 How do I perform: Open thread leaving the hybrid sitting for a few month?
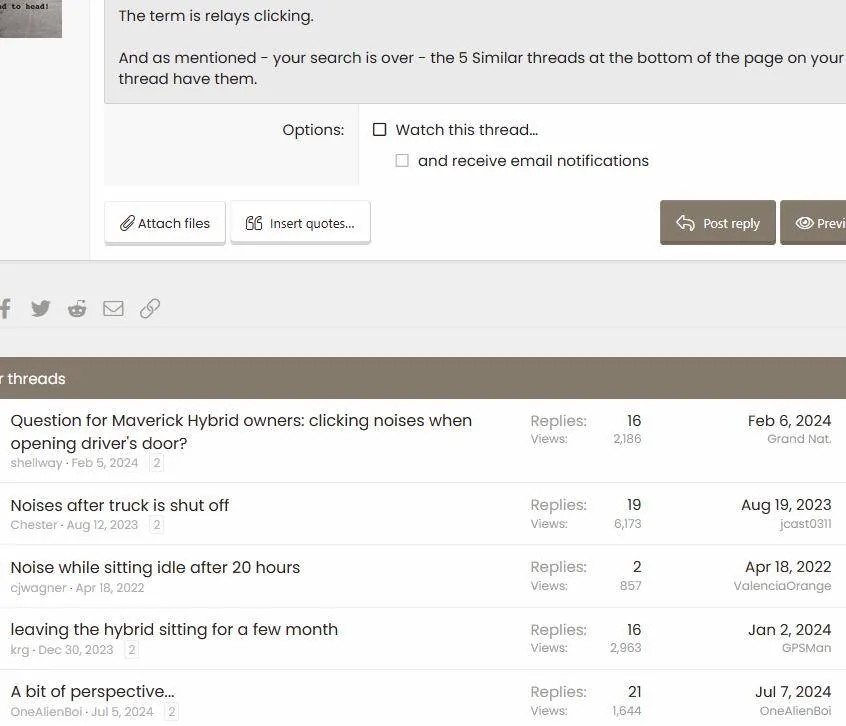(174, 629)
